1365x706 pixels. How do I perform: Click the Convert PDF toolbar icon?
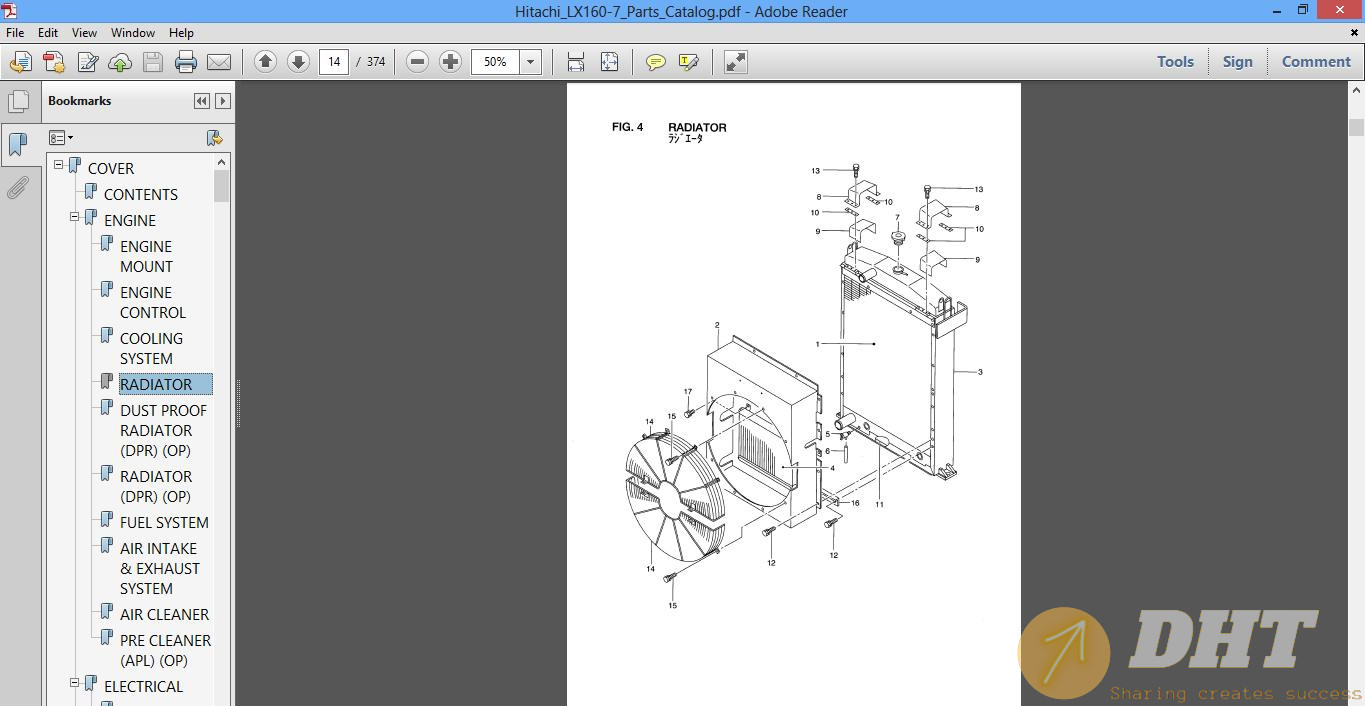54,62
